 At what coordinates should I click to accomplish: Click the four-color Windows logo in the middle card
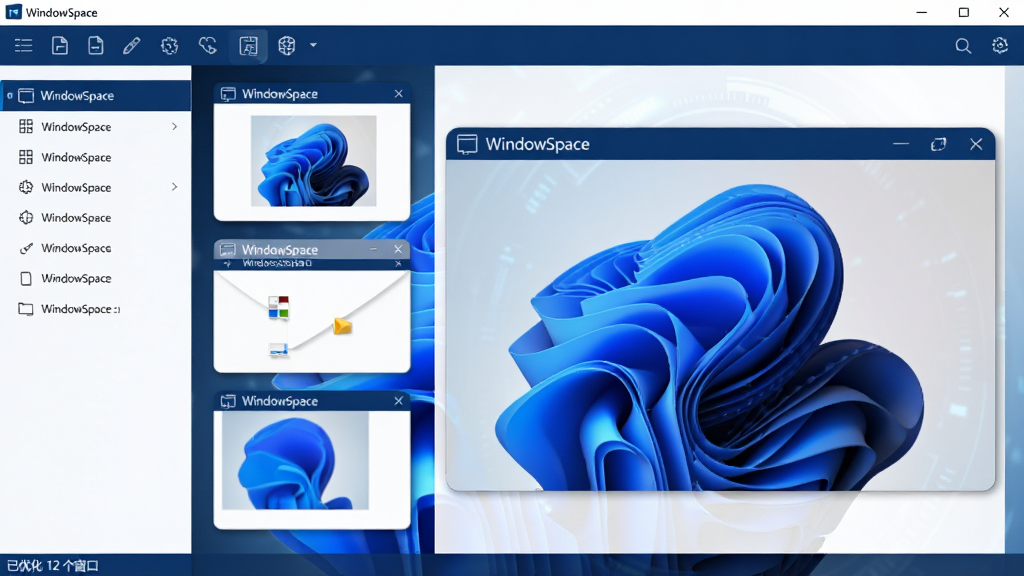(x=279, y=307)
